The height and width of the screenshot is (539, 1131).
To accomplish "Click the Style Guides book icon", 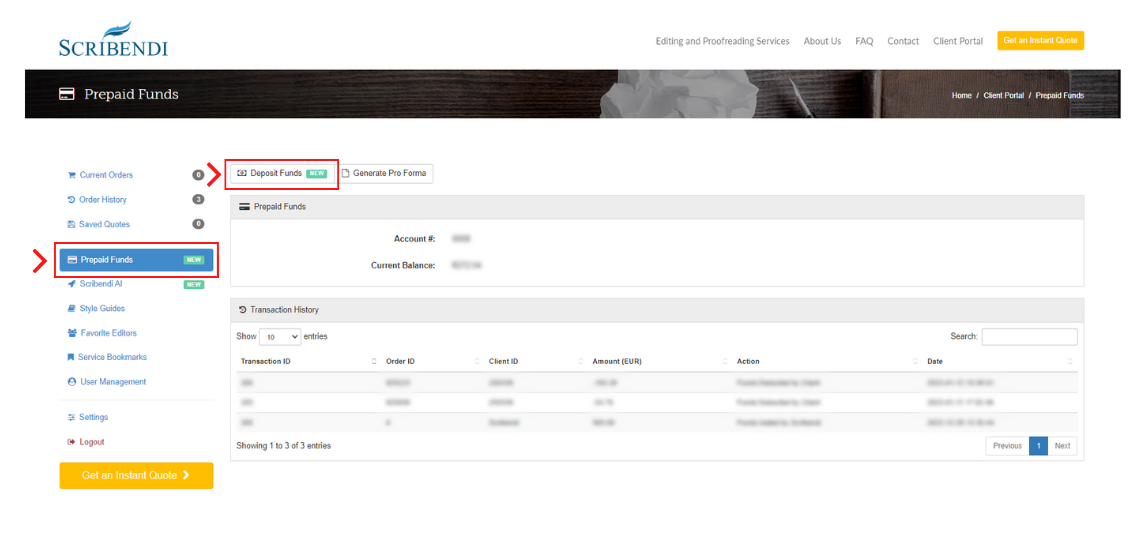I will pos(71,308).
